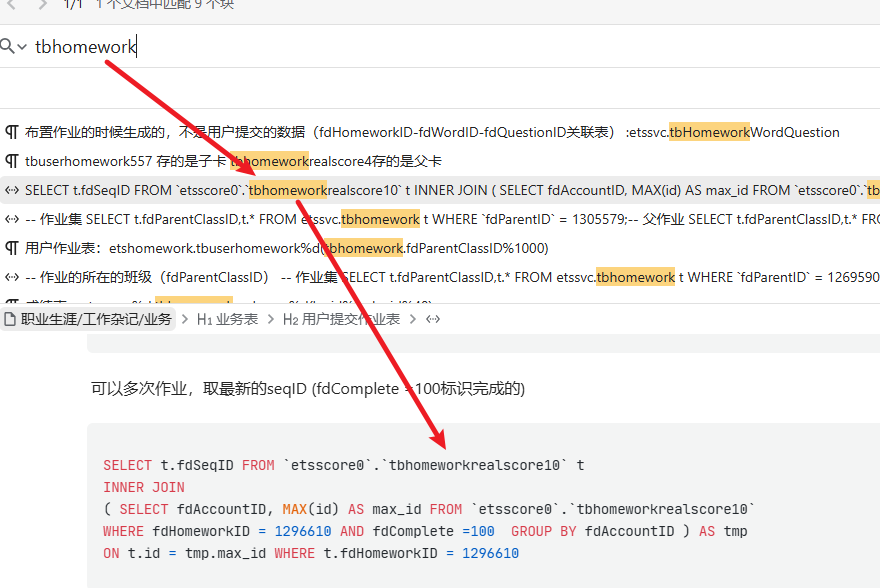Open result about tbuserhomework557
The width and height of the screenshot is (880, 588).
440,162
